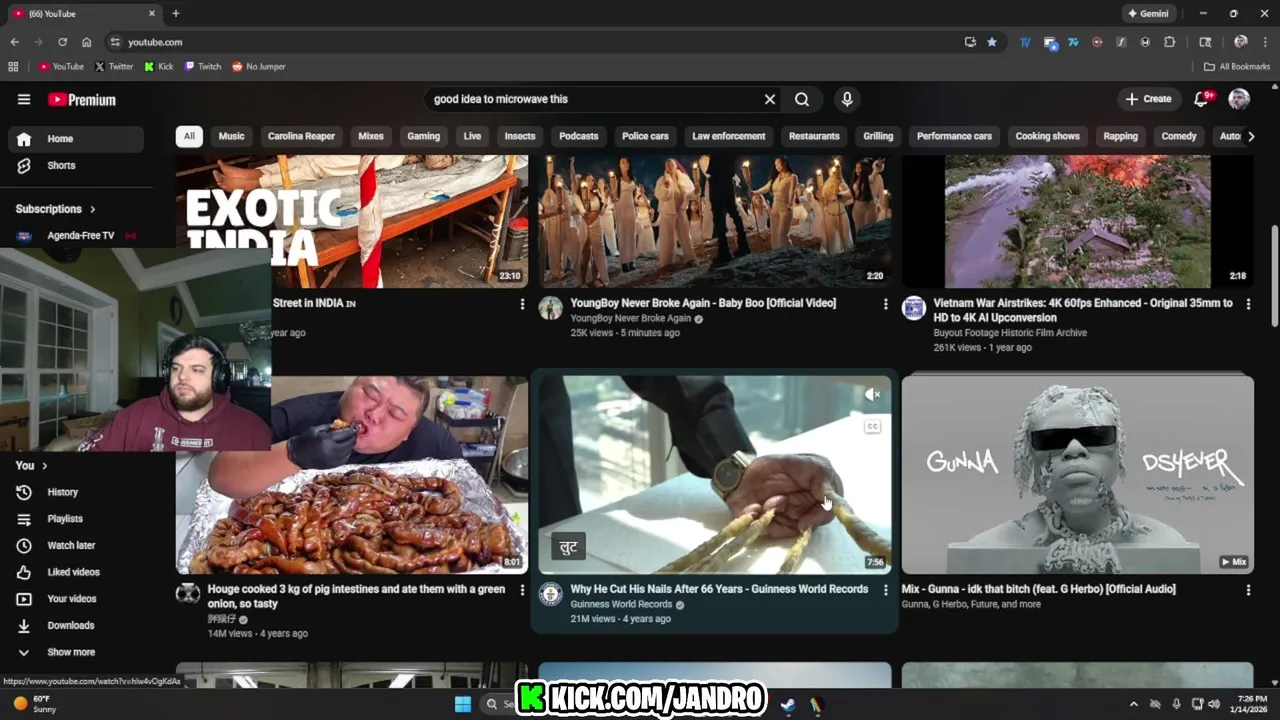The image size is (1280, 720).
Task: Open Shorts in the sidebar
Action: (76, 165)
